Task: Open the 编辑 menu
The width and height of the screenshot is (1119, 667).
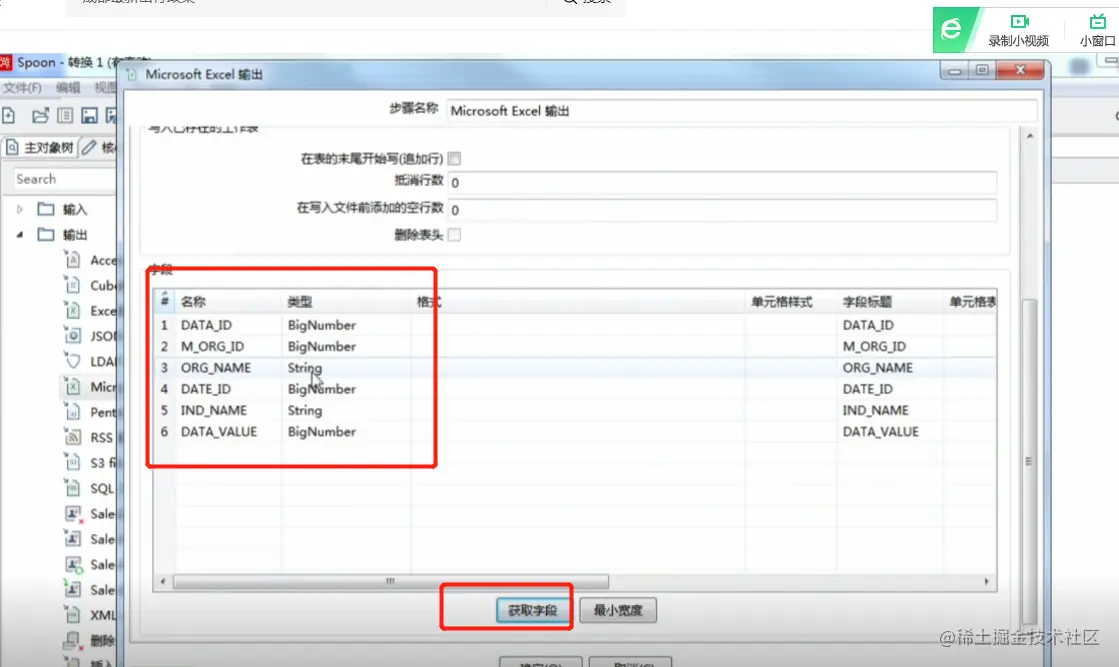Action: point(68,88)
